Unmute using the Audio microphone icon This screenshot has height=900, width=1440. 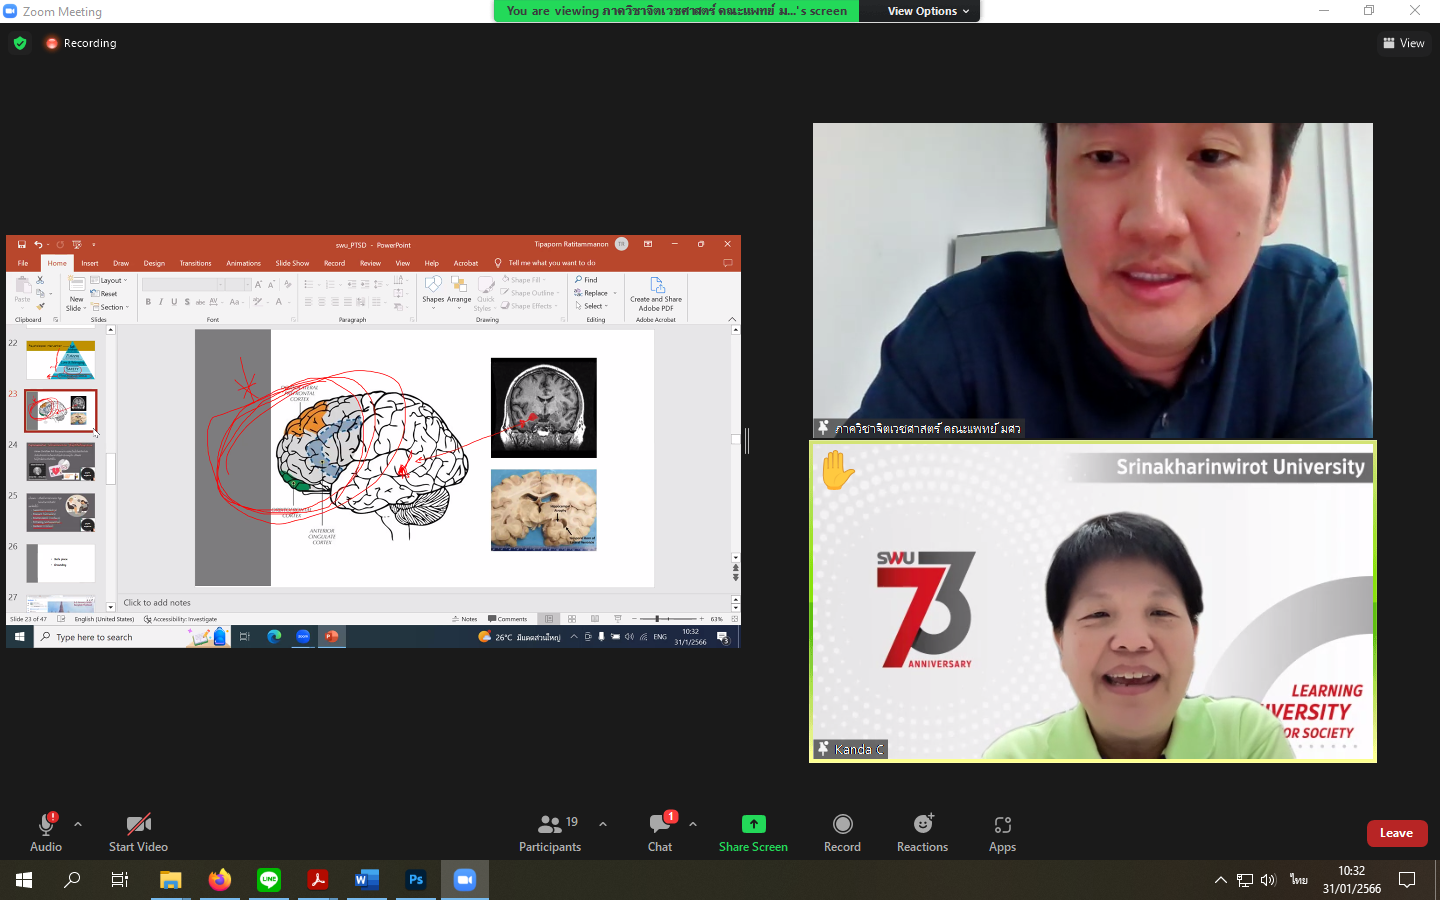45,825
